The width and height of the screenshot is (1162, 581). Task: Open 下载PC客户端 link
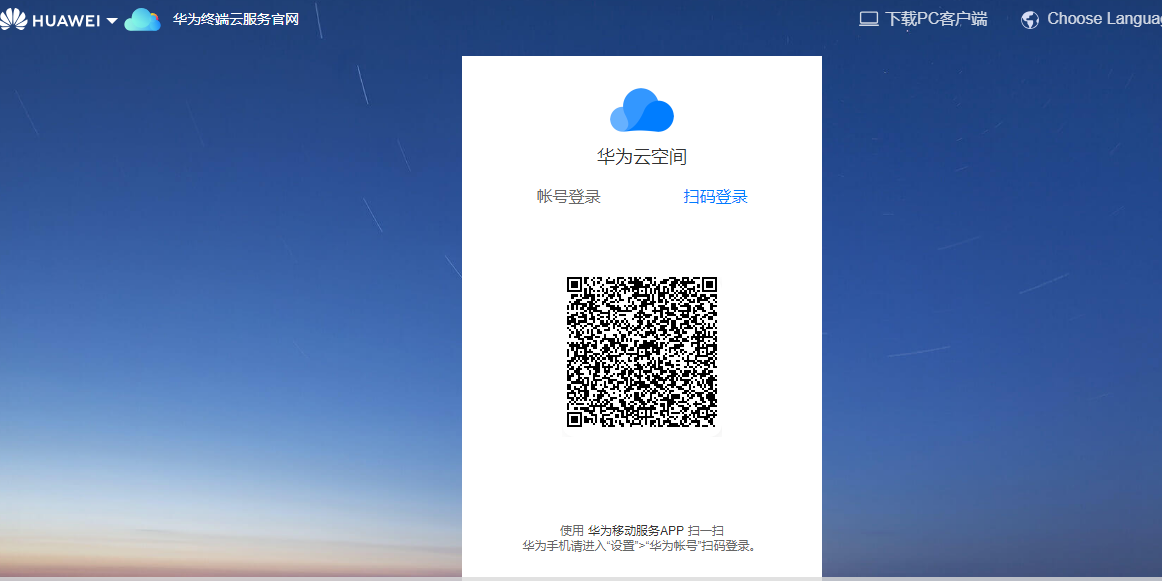pos(936,19)
